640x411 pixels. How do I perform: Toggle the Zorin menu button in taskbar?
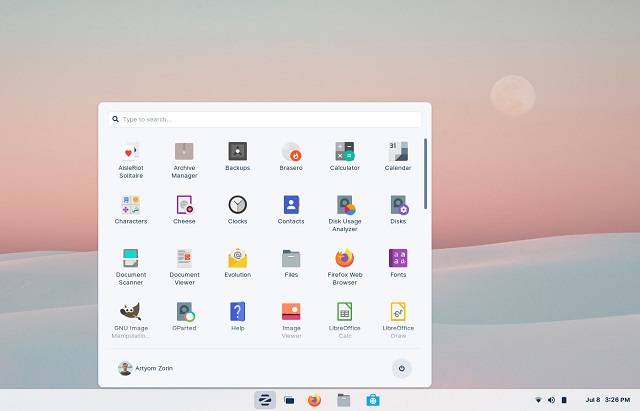[x=265, y=400]
